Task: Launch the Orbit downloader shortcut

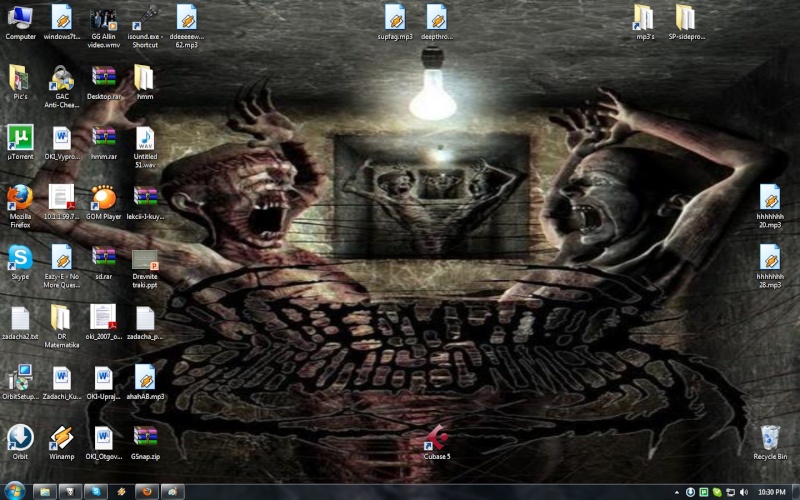Action: pyautogui.click(x=20, y=442)
